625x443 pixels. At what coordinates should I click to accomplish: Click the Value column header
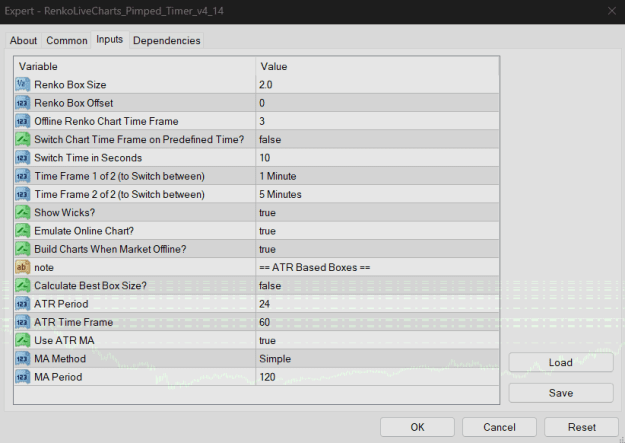pyautogui.click(x=377, y=66)
